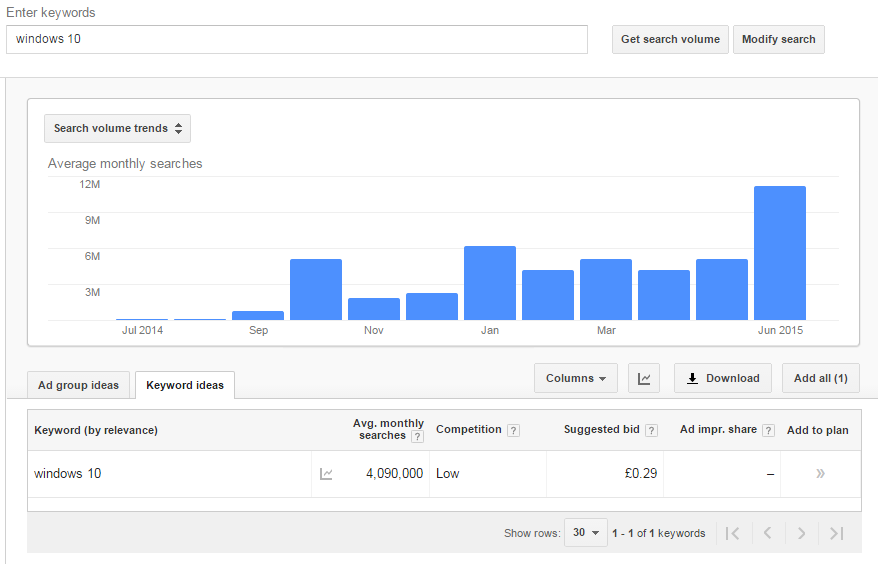
Task: Select the Keyword ideas tab
Action: (185, 385)
